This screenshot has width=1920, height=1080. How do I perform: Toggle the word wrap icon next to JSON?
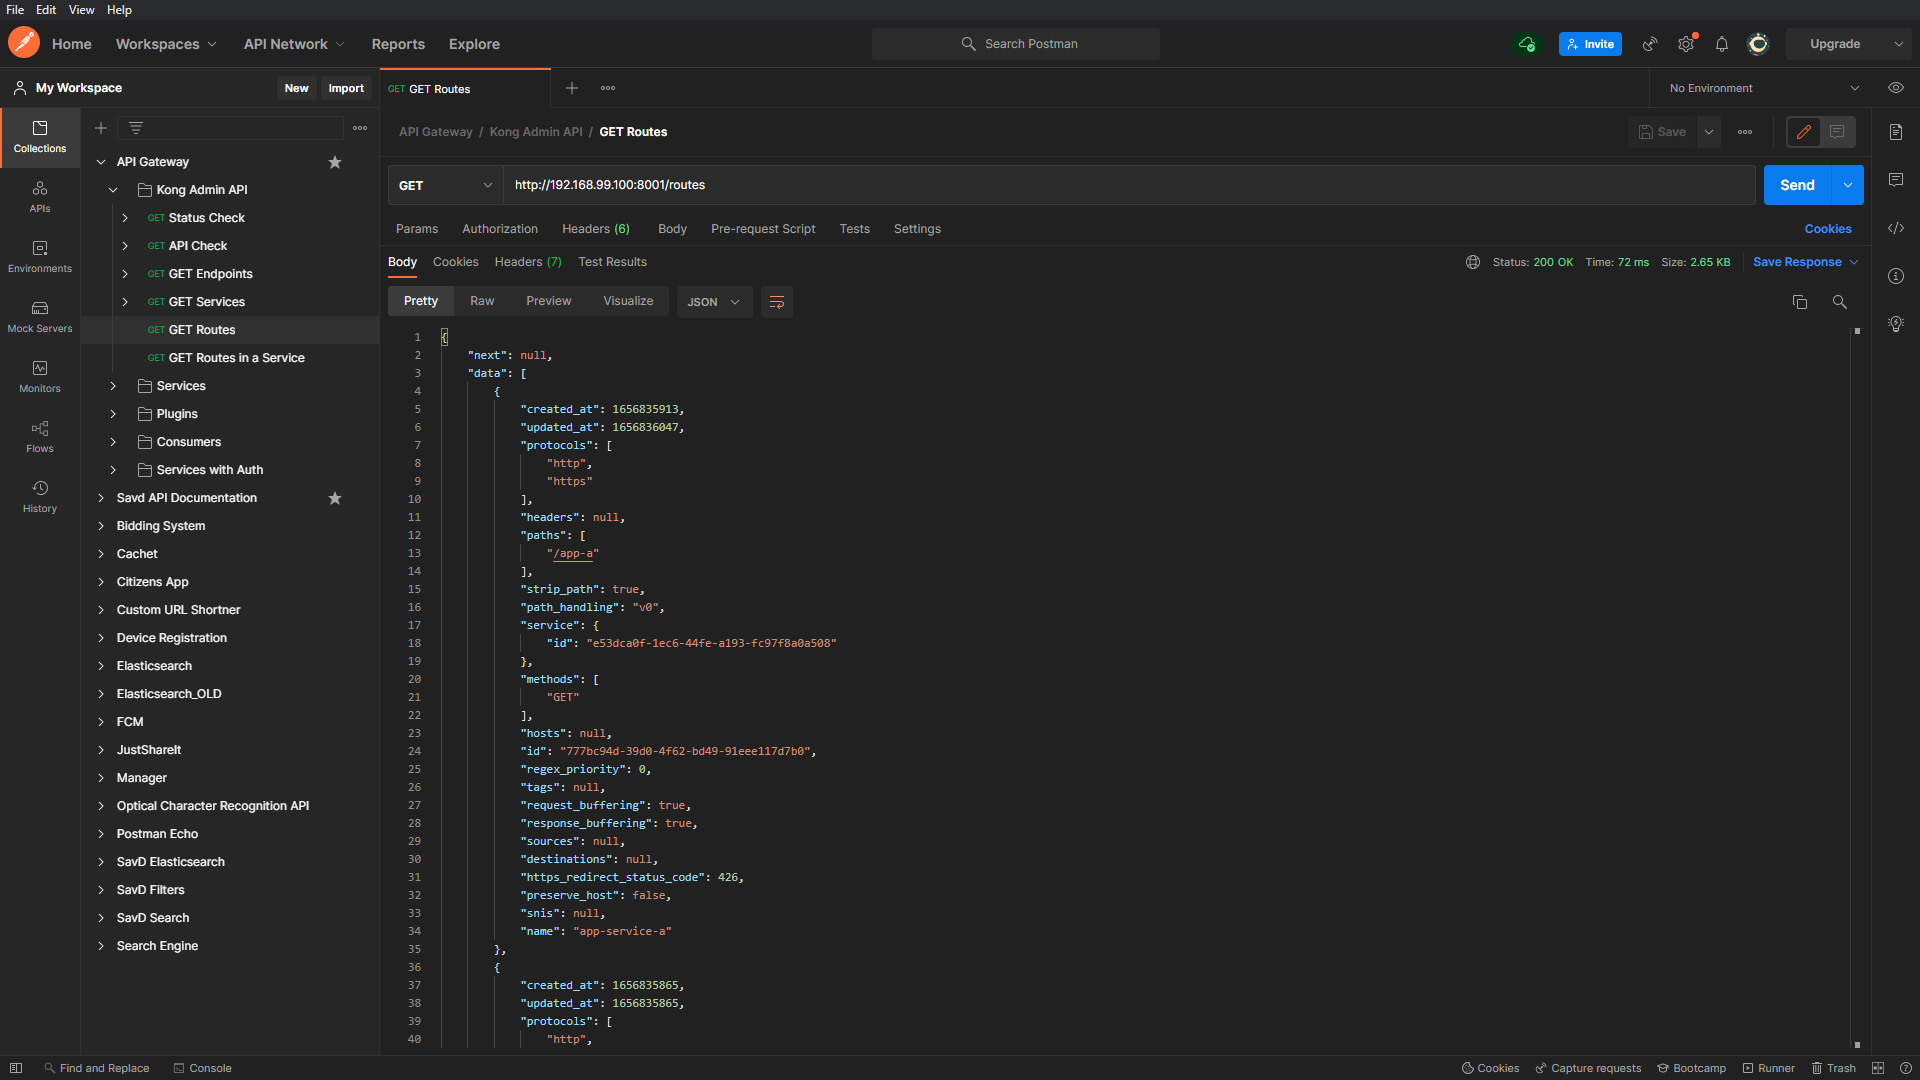pyautogui.click(x=776, y=302)
